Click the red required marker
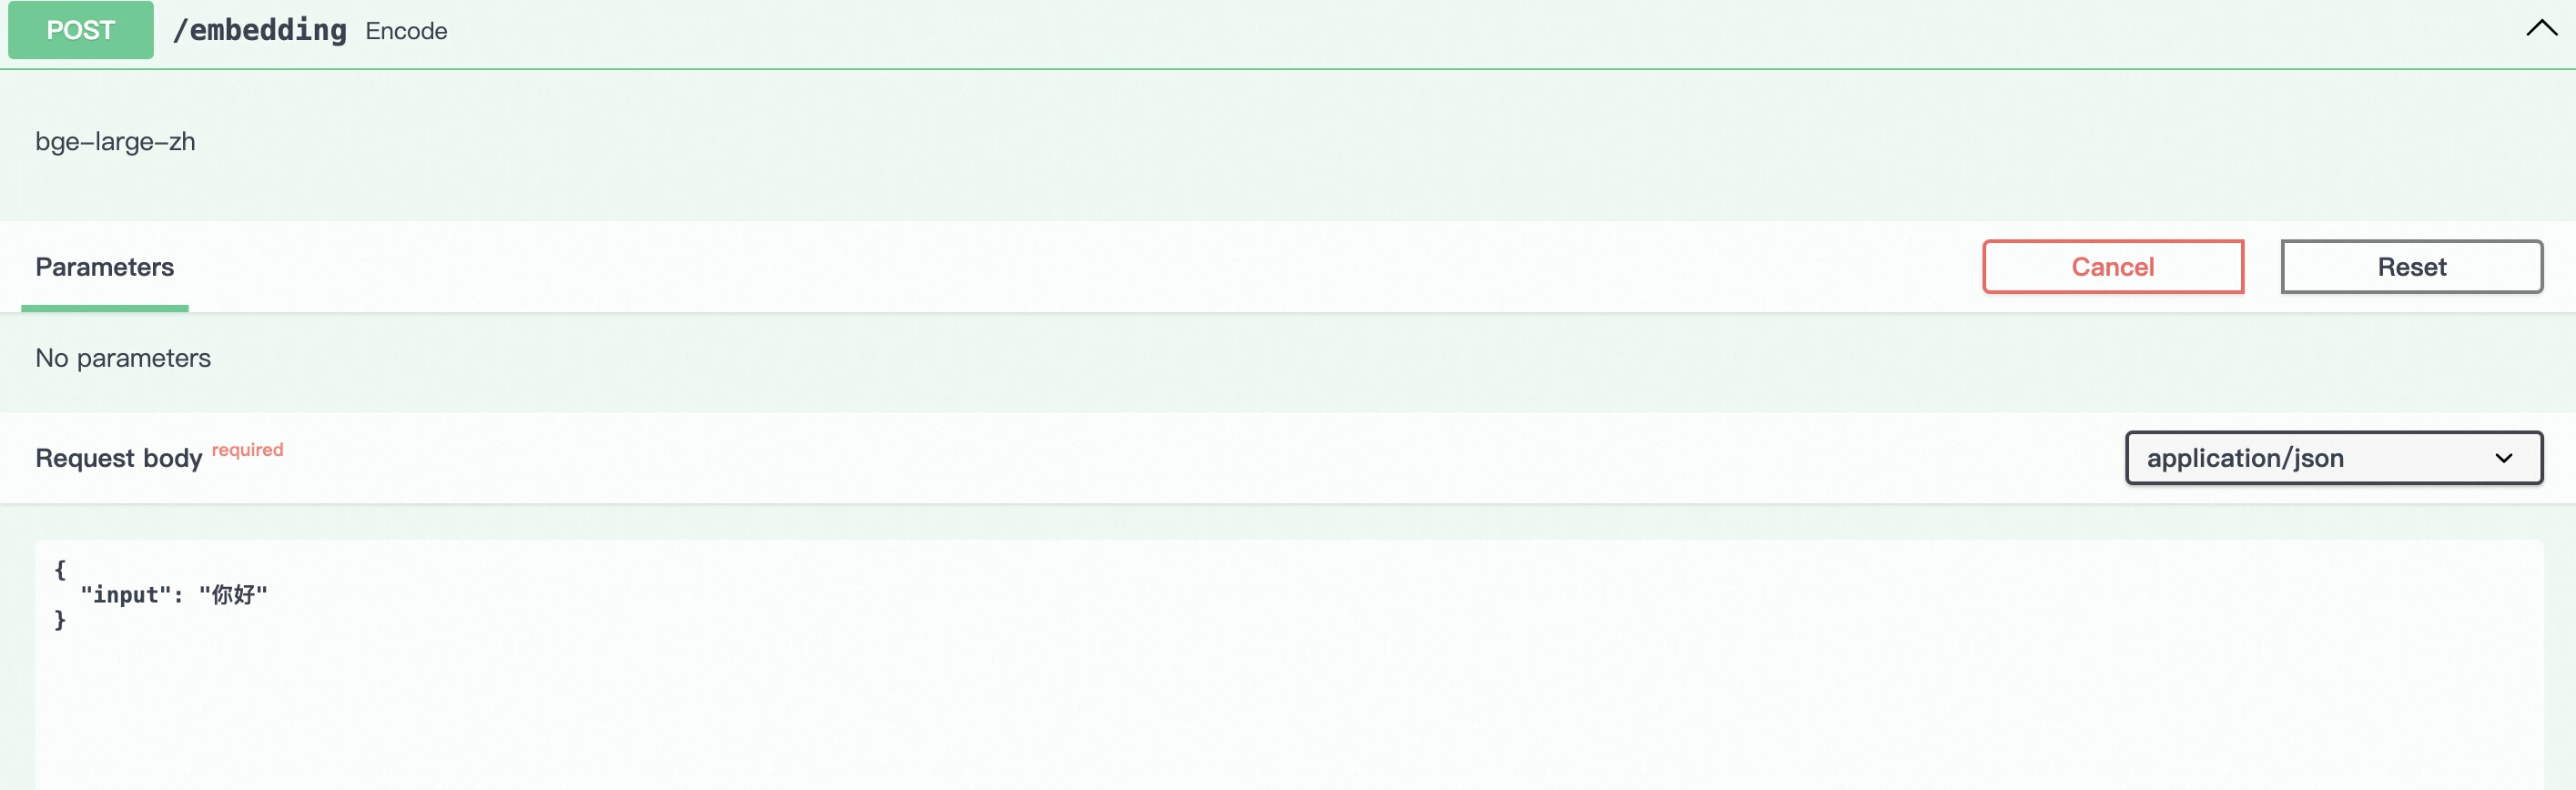 click(247, 450)
